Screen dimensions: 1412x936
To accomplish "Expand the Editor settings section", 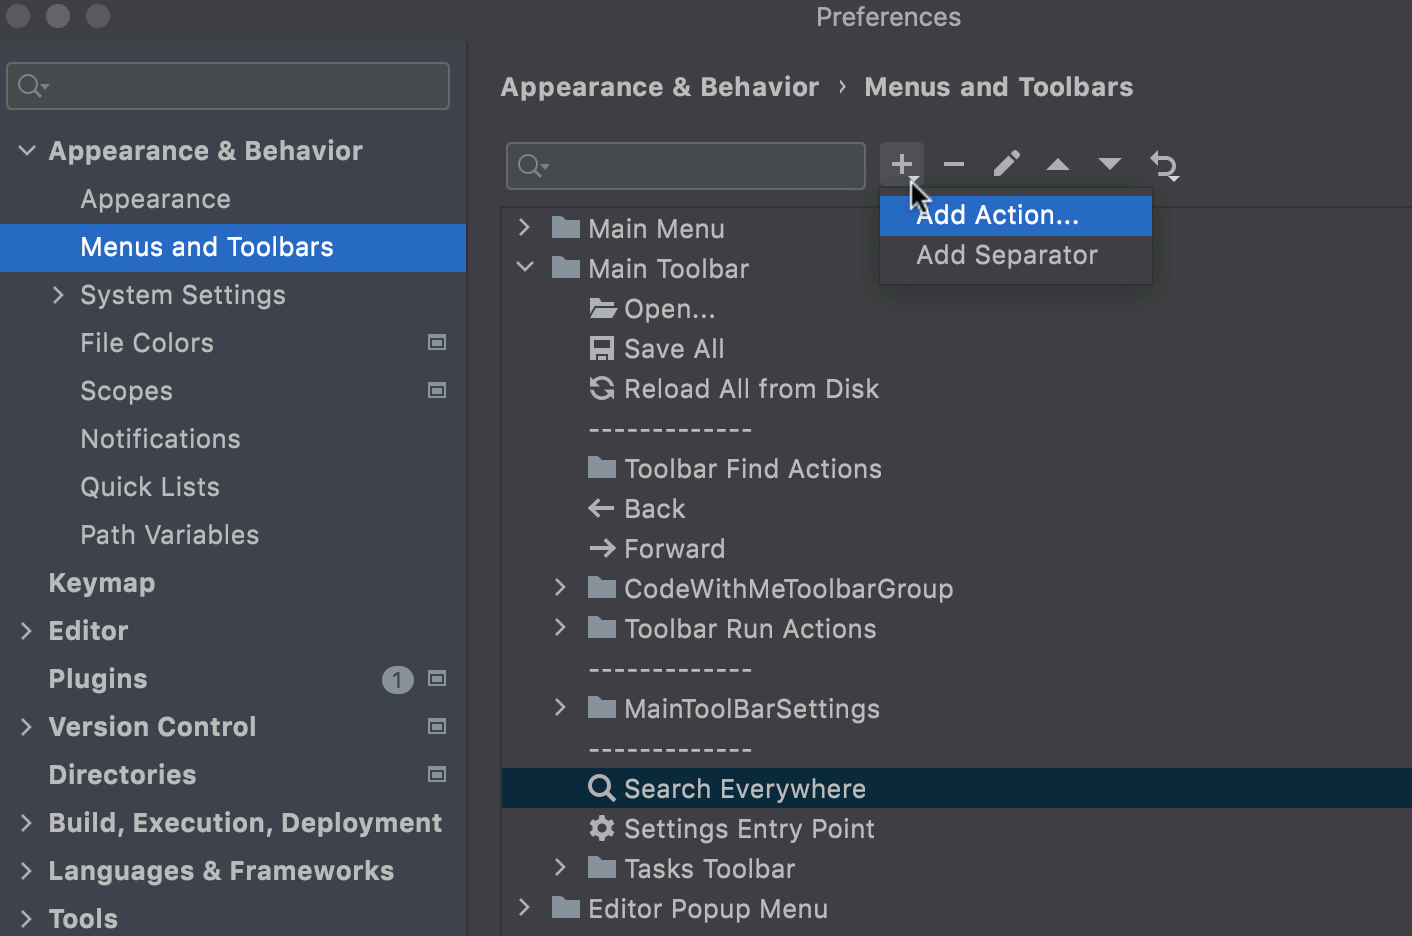I will (26, 631).
